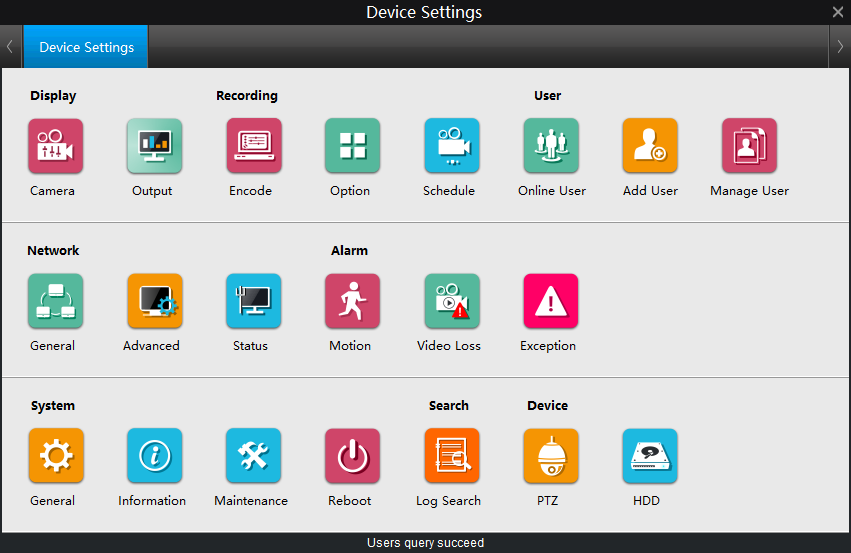
Task: Open Encode recording settings
Action: coord(253,146)
